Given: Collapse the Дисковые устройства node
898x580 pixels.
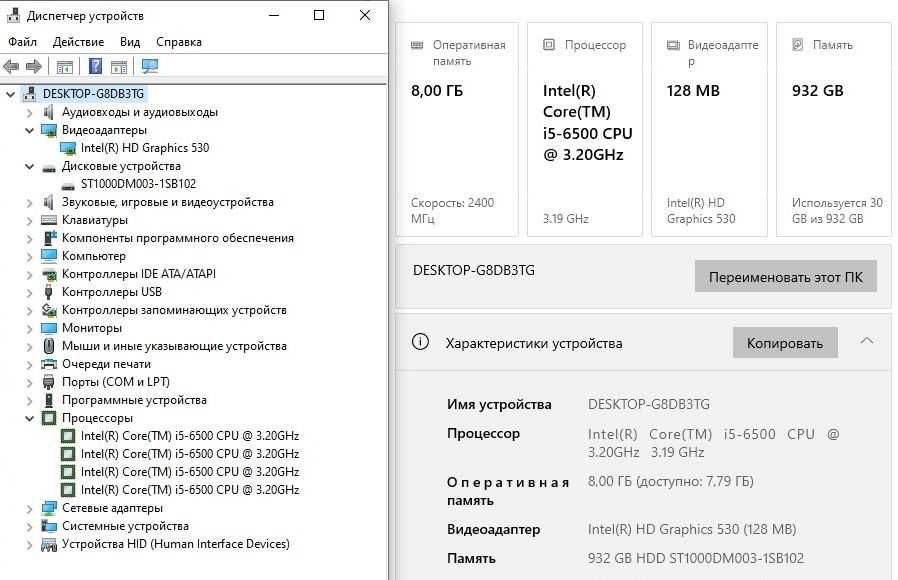Looking at the screenshot, I should [x=29, y=167].
